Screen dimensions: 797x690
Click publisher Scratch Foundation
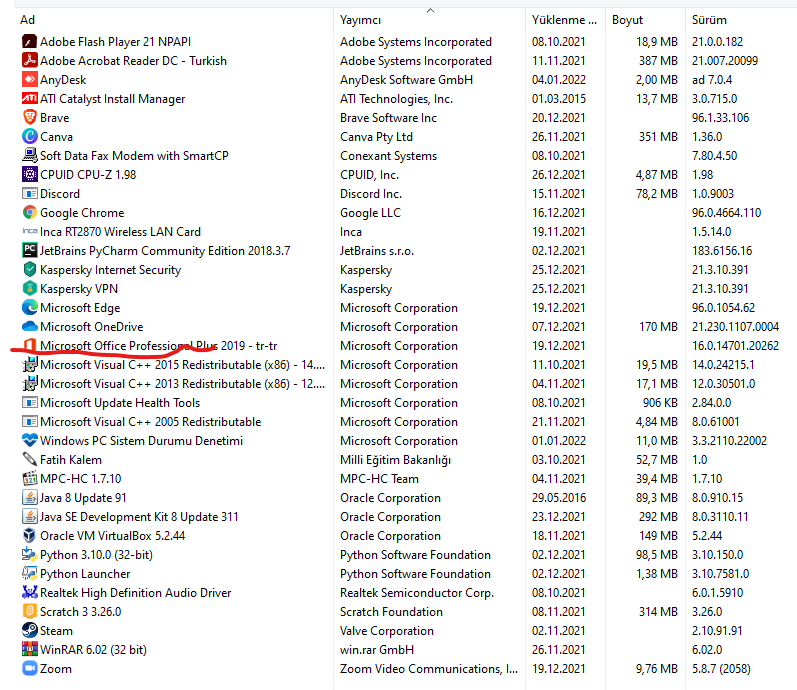click(391, 612)
